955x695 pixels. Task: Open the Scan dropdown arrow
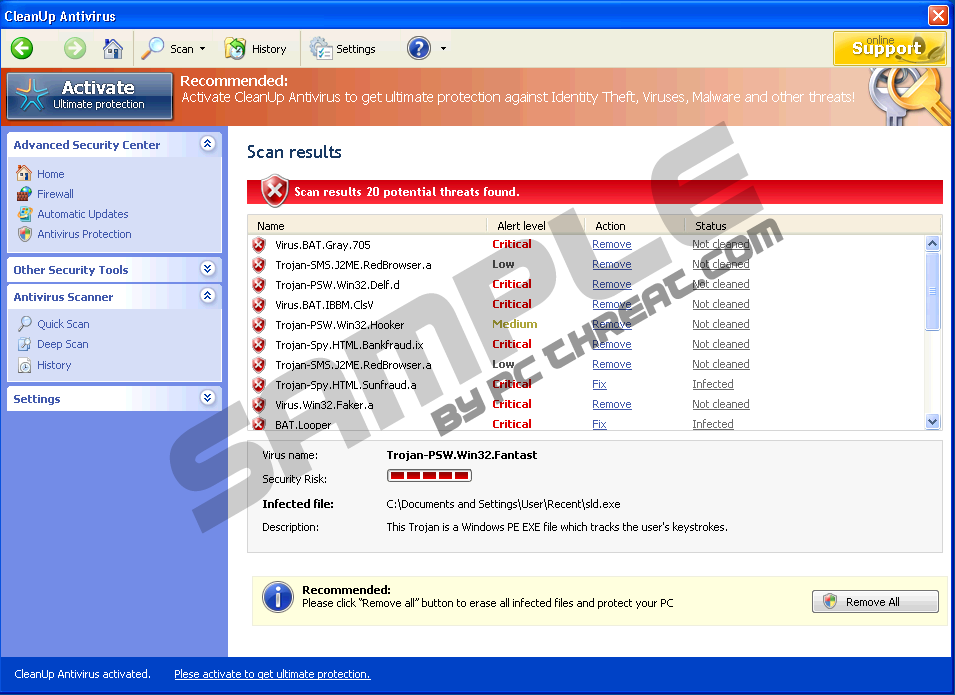(x=202, y=49)
